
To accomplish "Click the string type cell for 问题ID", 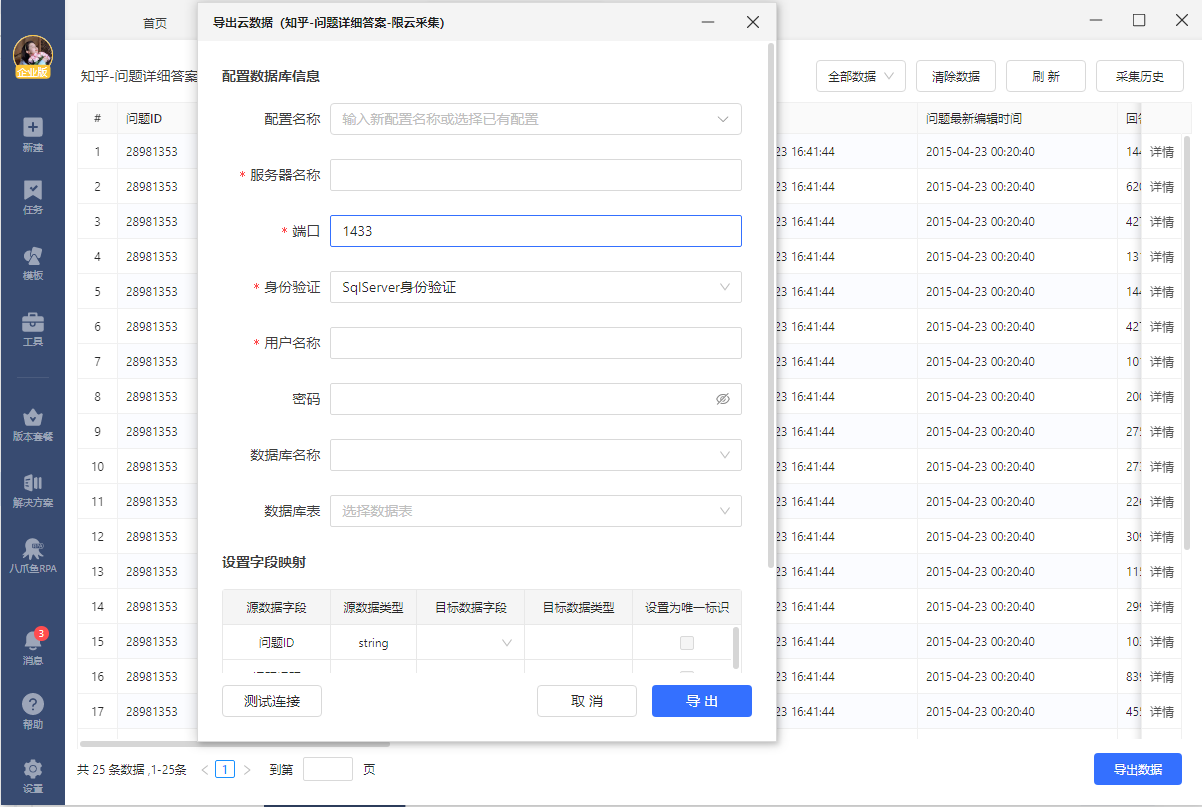I will point(373,643).
